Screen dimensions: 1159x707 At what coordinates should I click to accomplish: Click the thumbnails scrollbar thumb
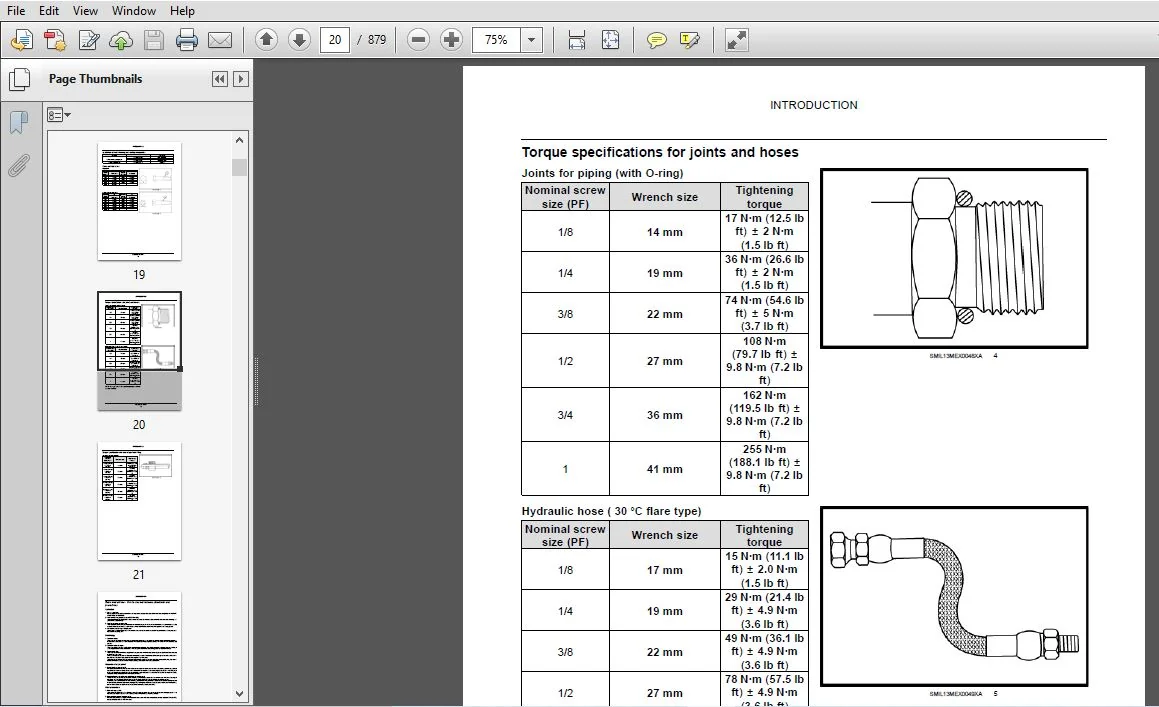(239, 167)
